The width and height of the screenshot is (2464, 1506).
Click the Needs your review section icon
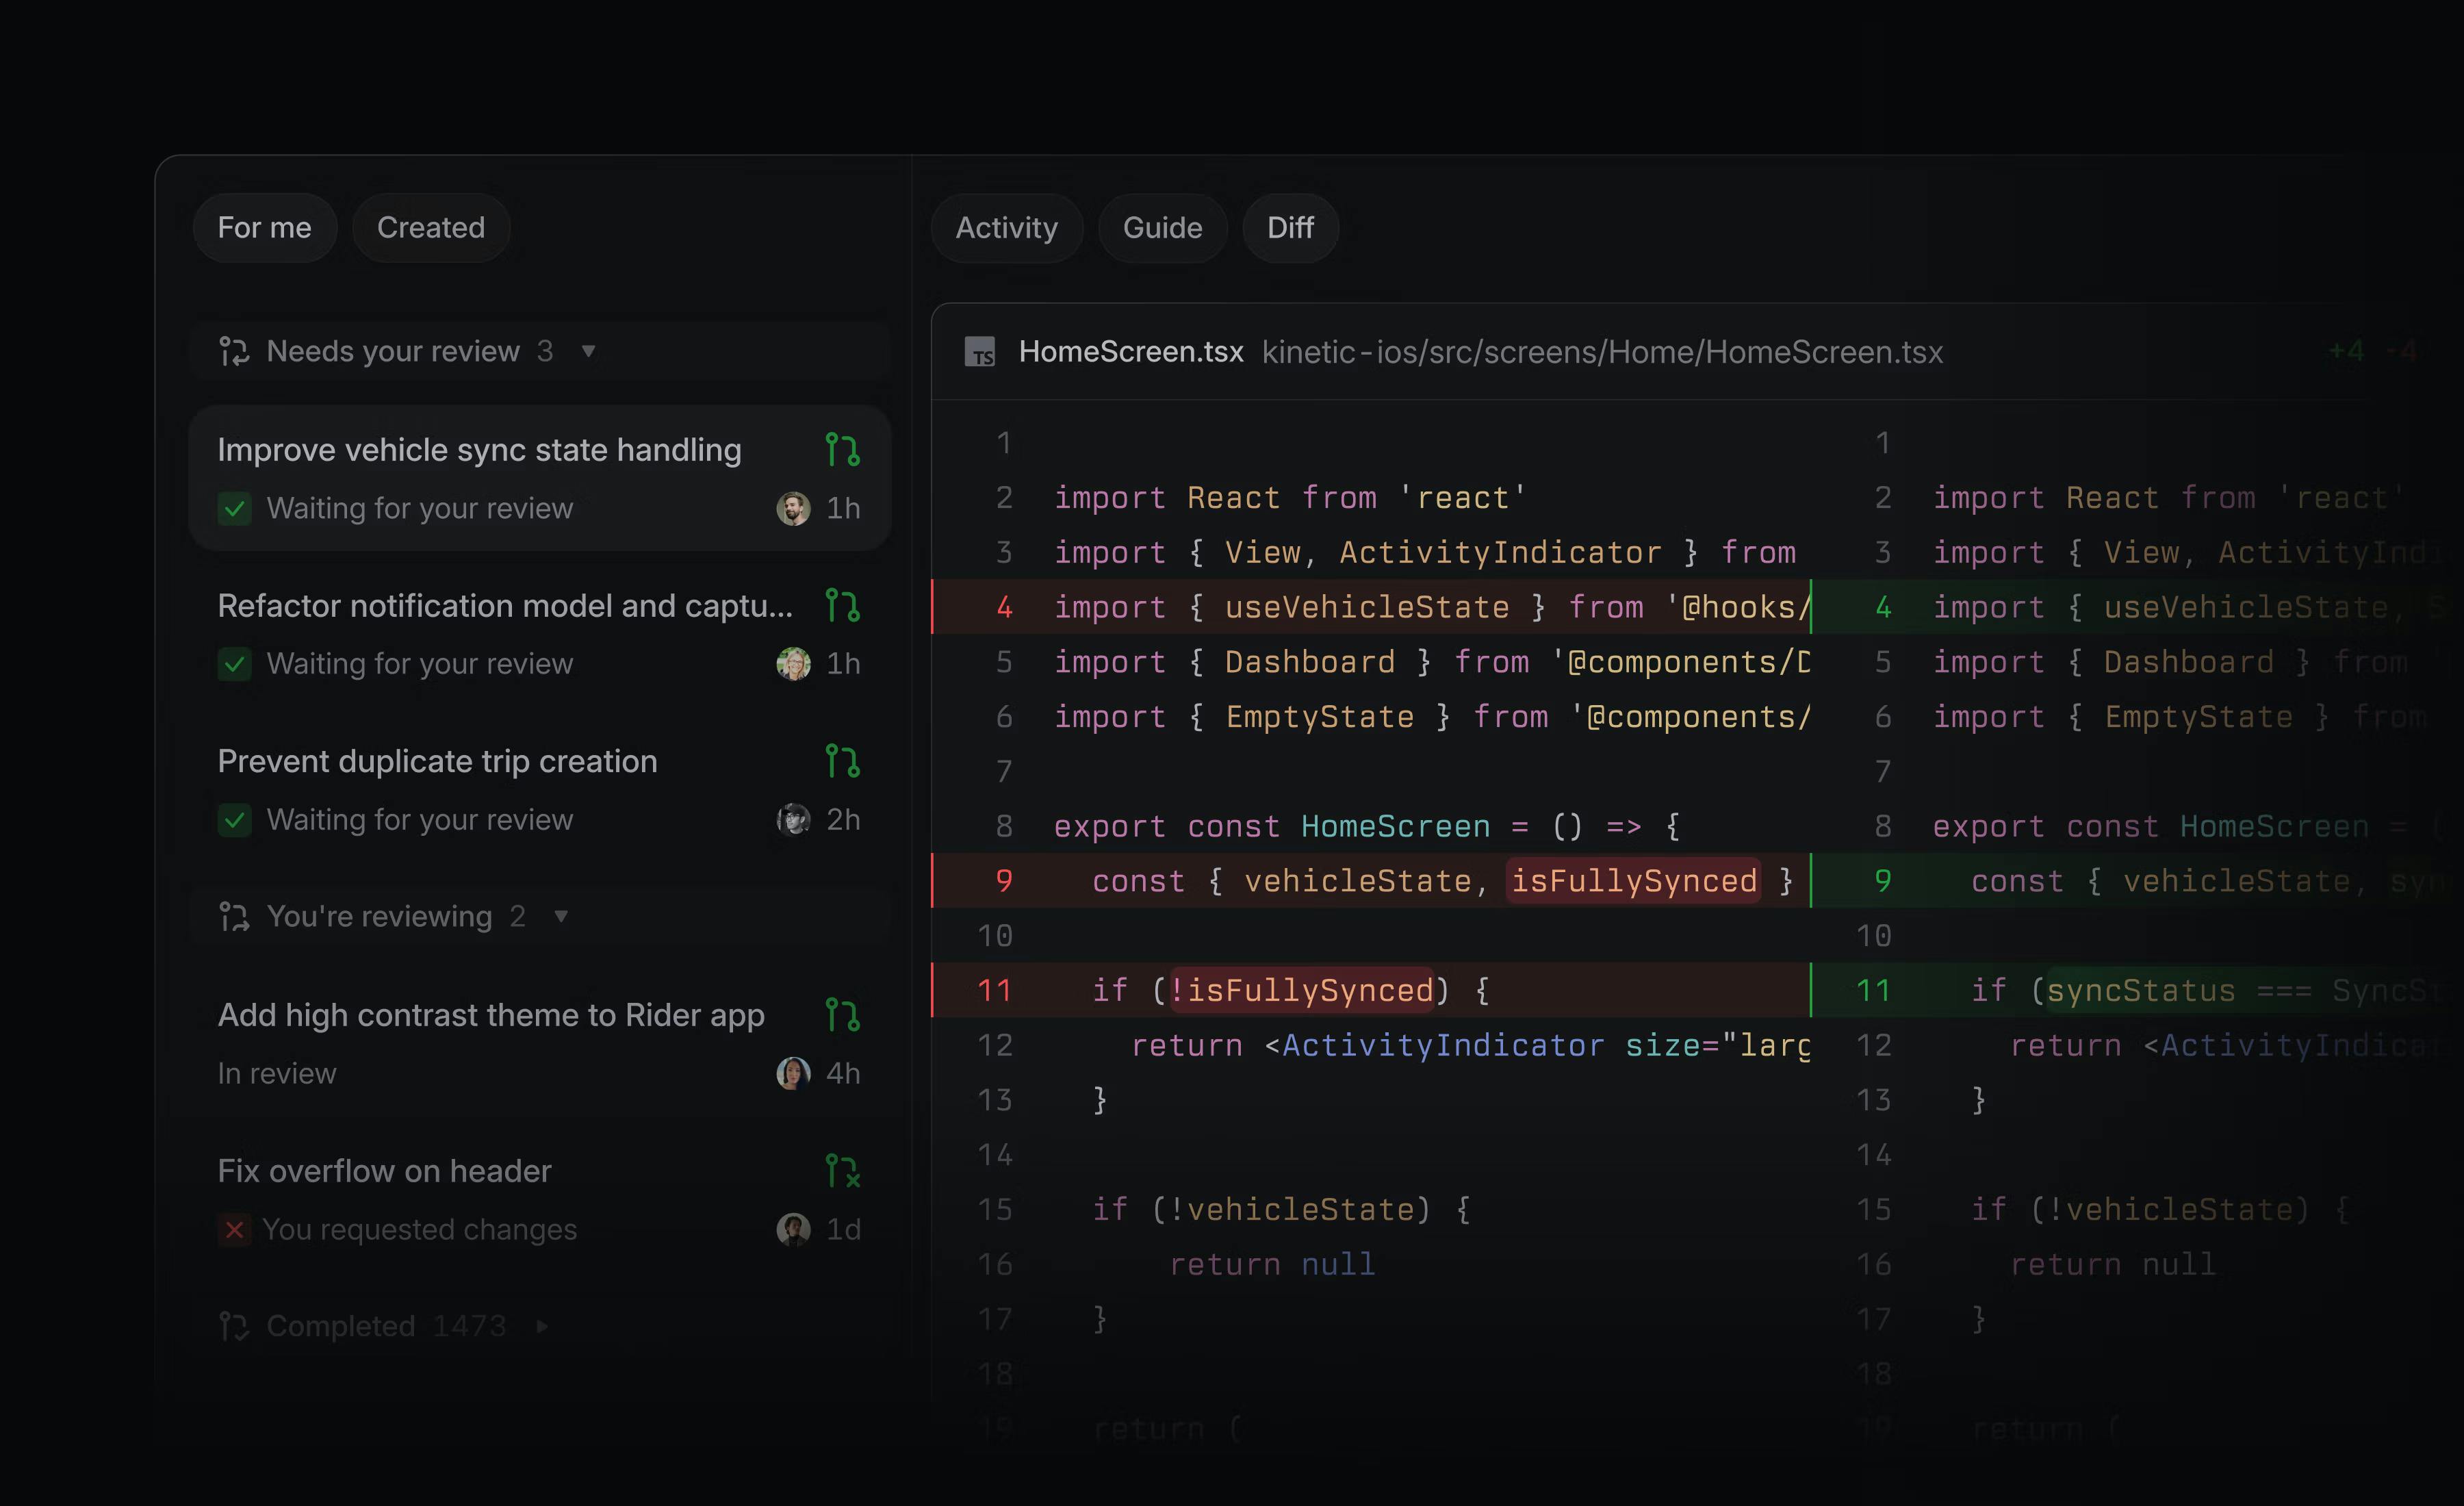[234, 351]
